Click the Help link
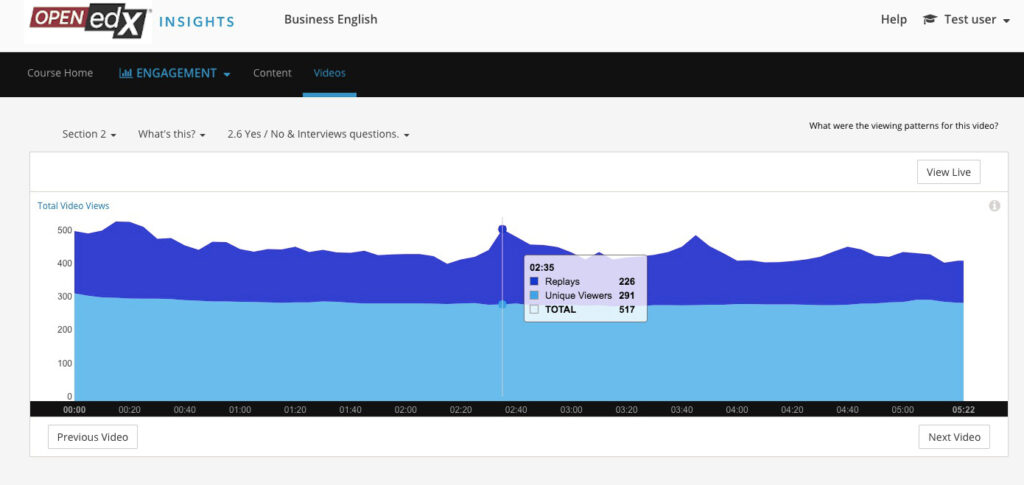 click(893, 20)
